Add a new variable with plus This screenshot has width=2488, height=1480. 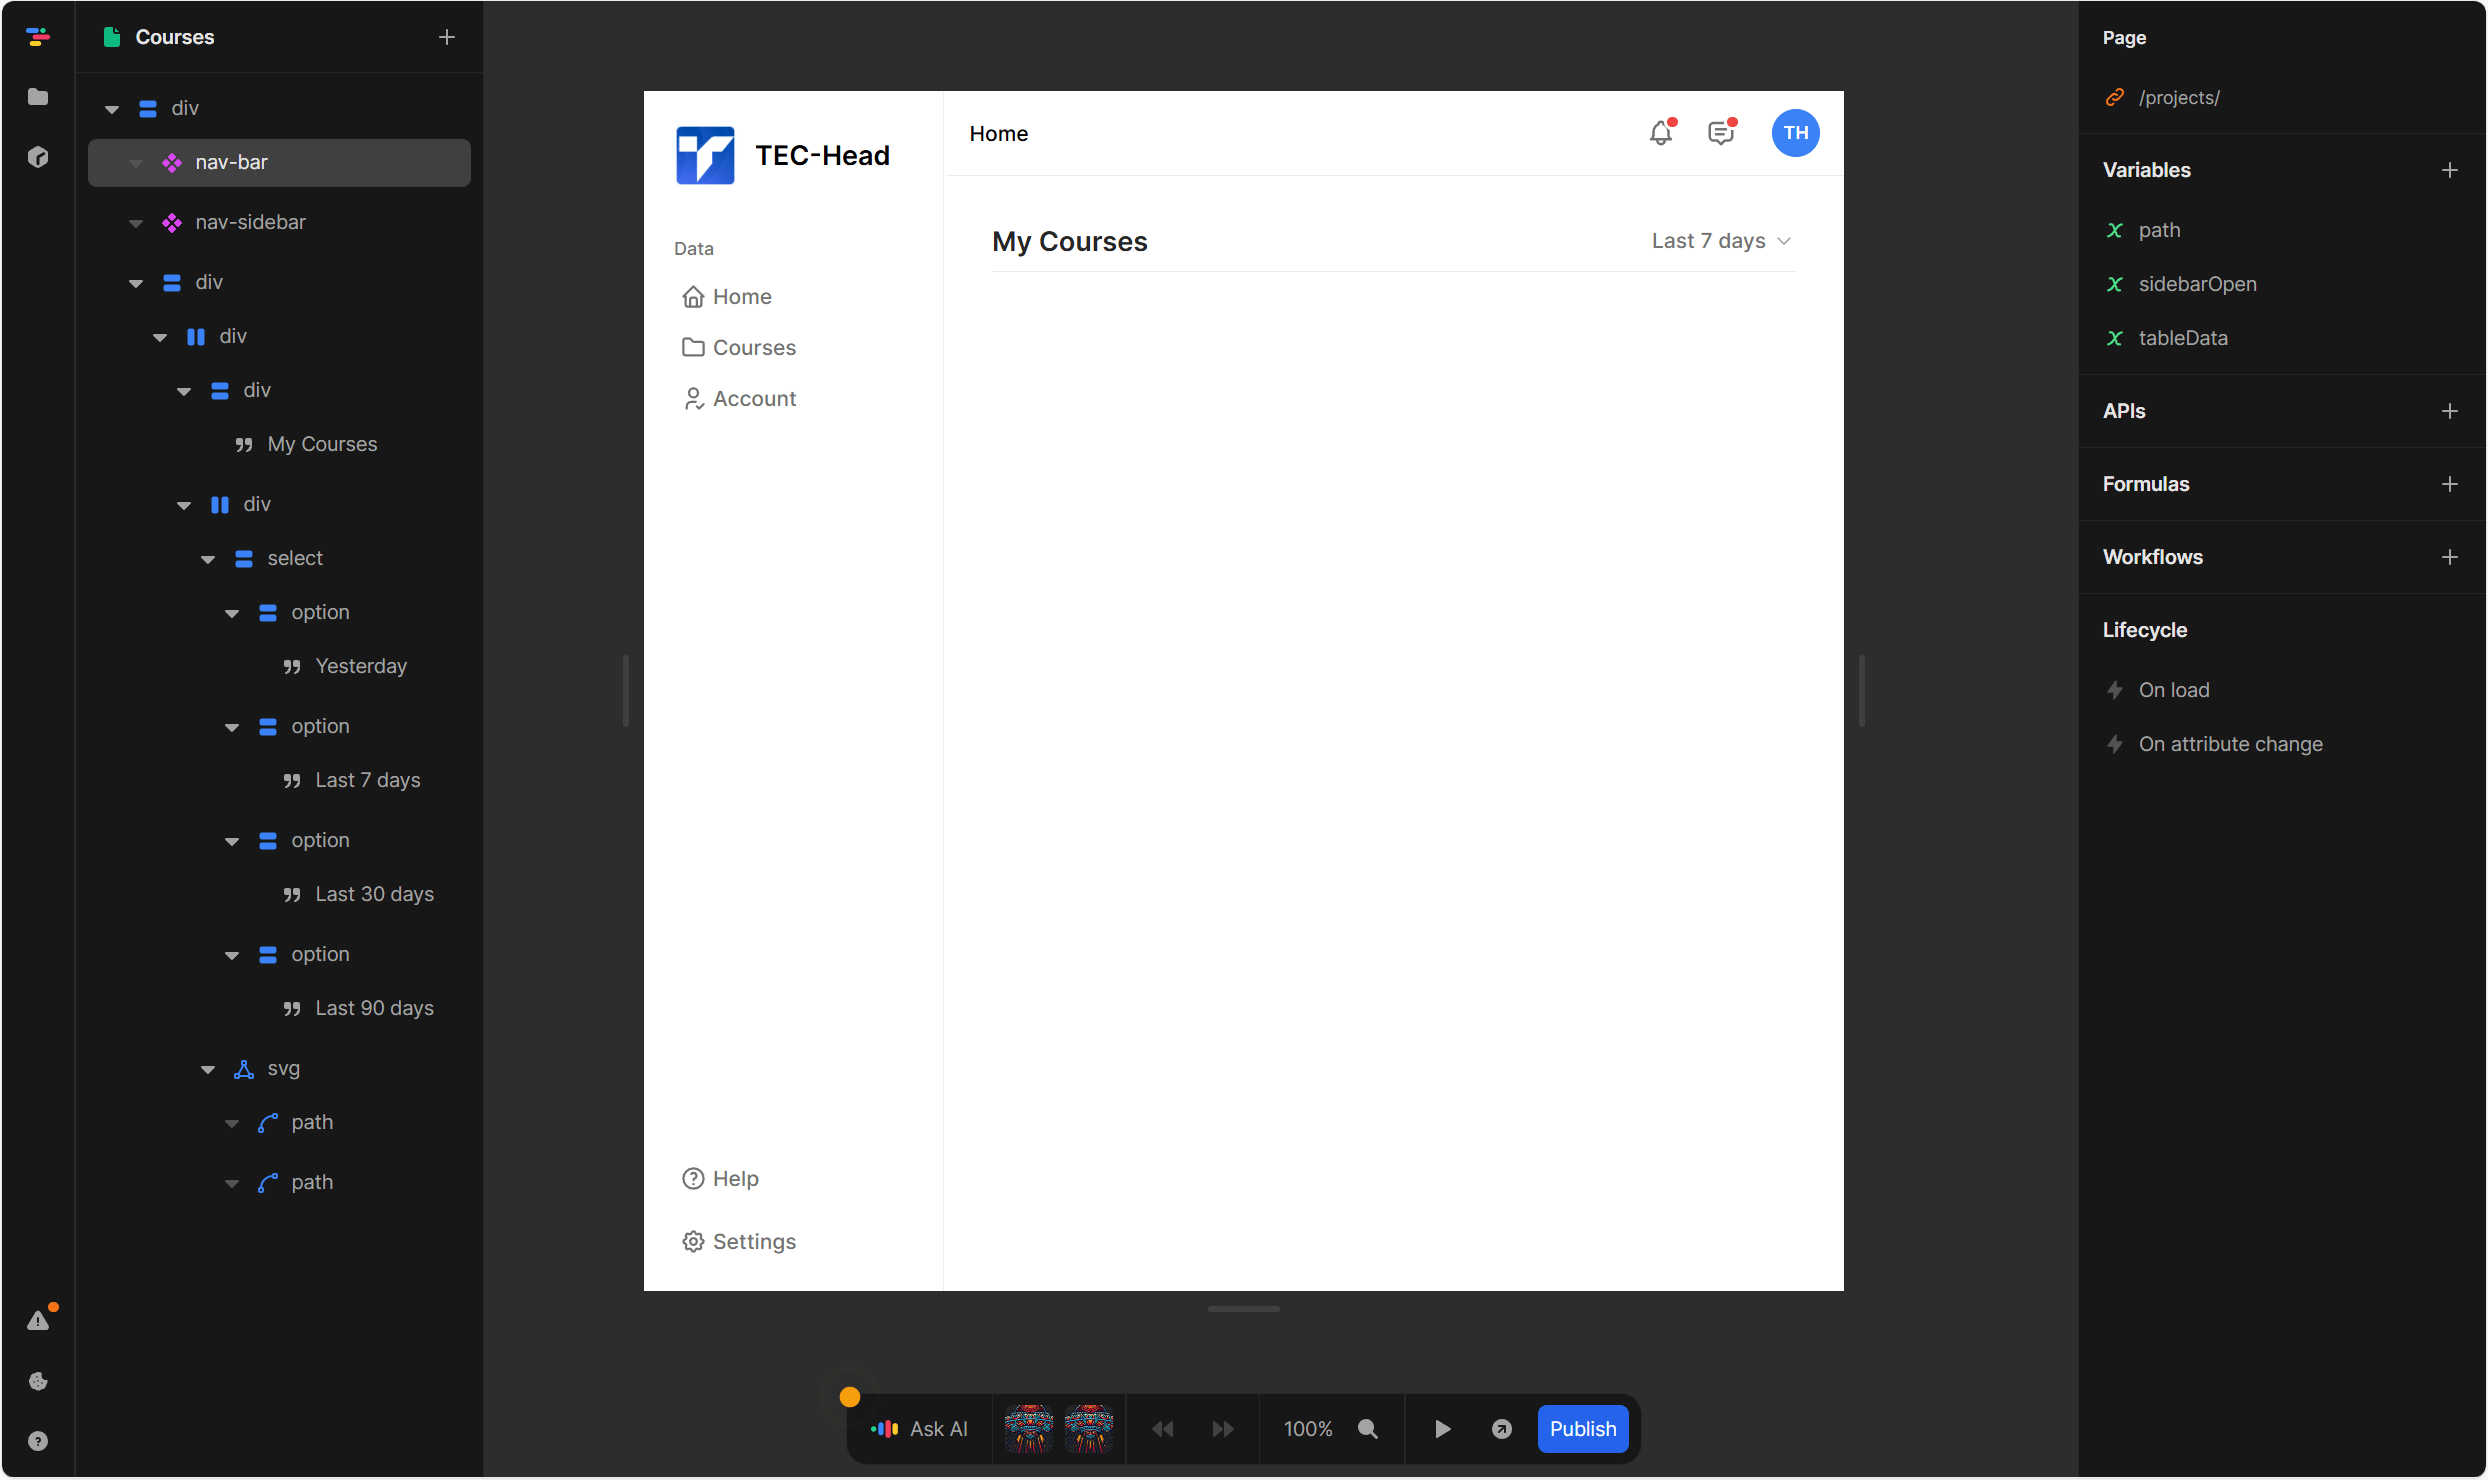pos(2450,170)
